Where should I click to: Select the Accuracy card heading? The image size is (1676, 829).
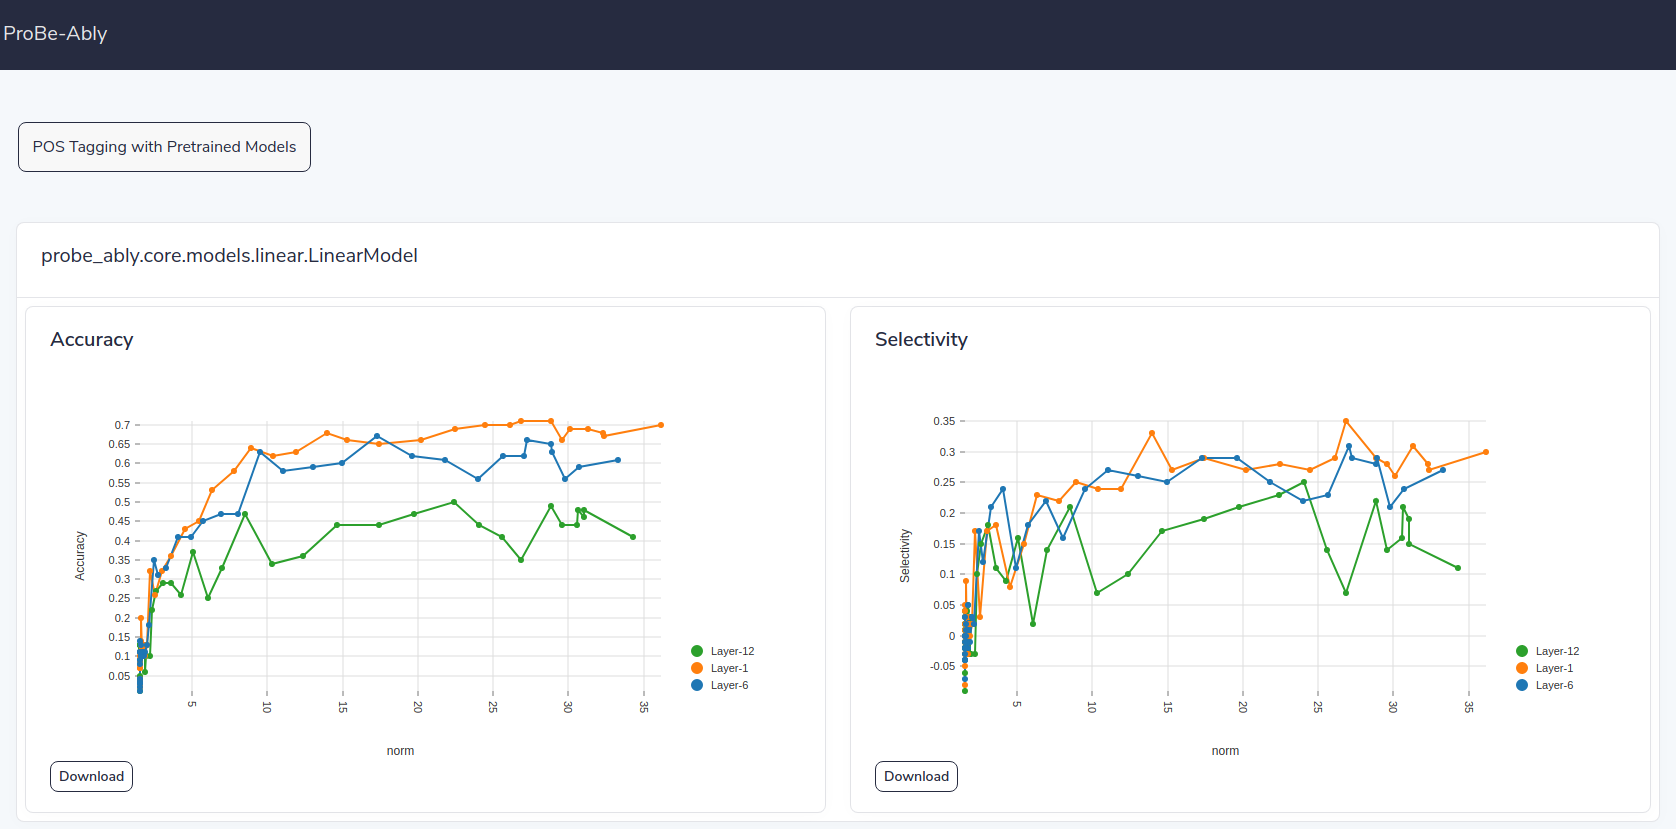coord(92,340)
